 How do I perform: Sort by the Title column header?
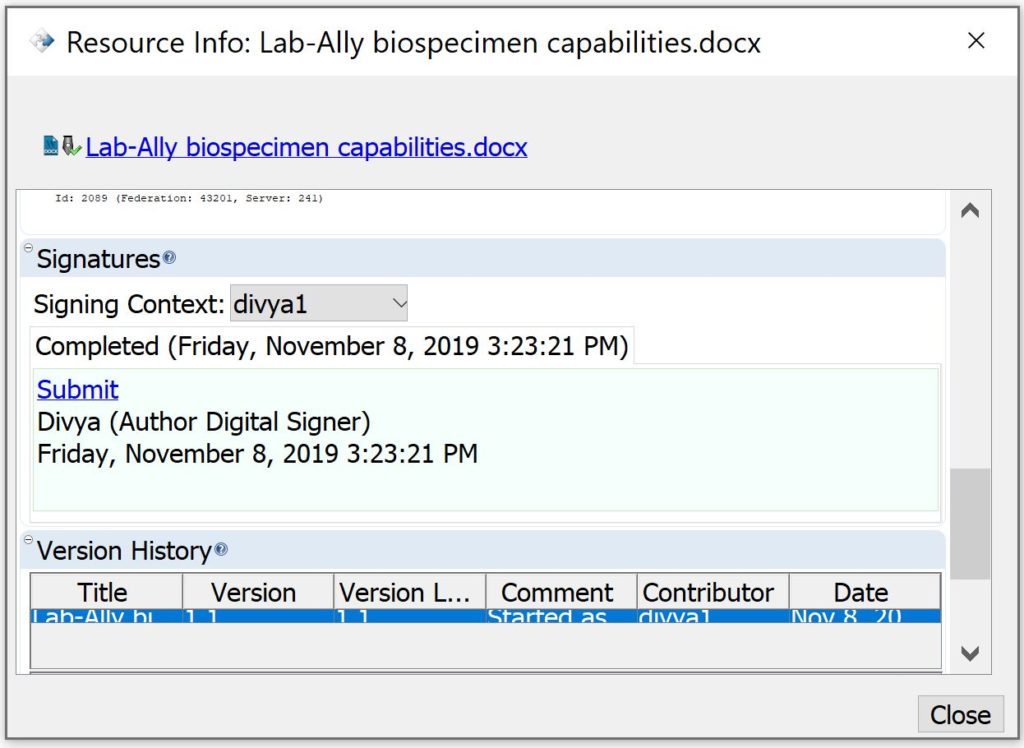pyautogui.click(x=103, y=592)
